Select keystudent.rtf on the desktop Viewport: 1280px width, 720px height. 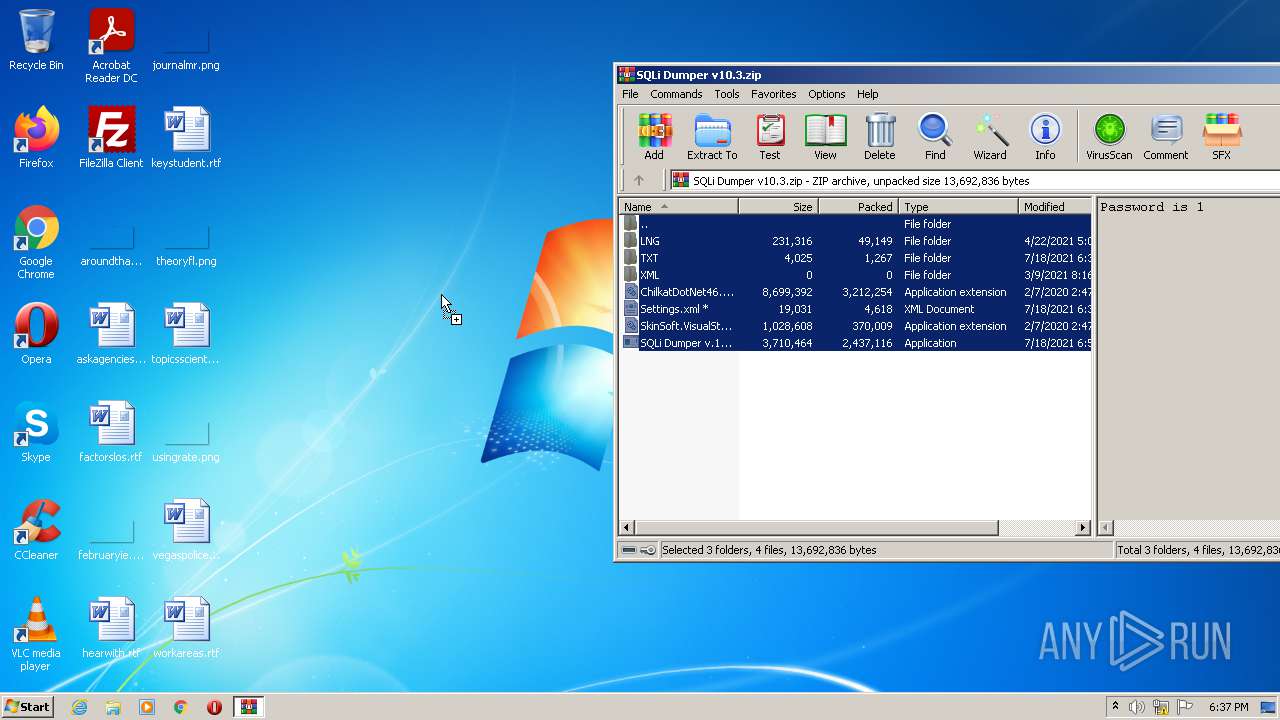186,138
